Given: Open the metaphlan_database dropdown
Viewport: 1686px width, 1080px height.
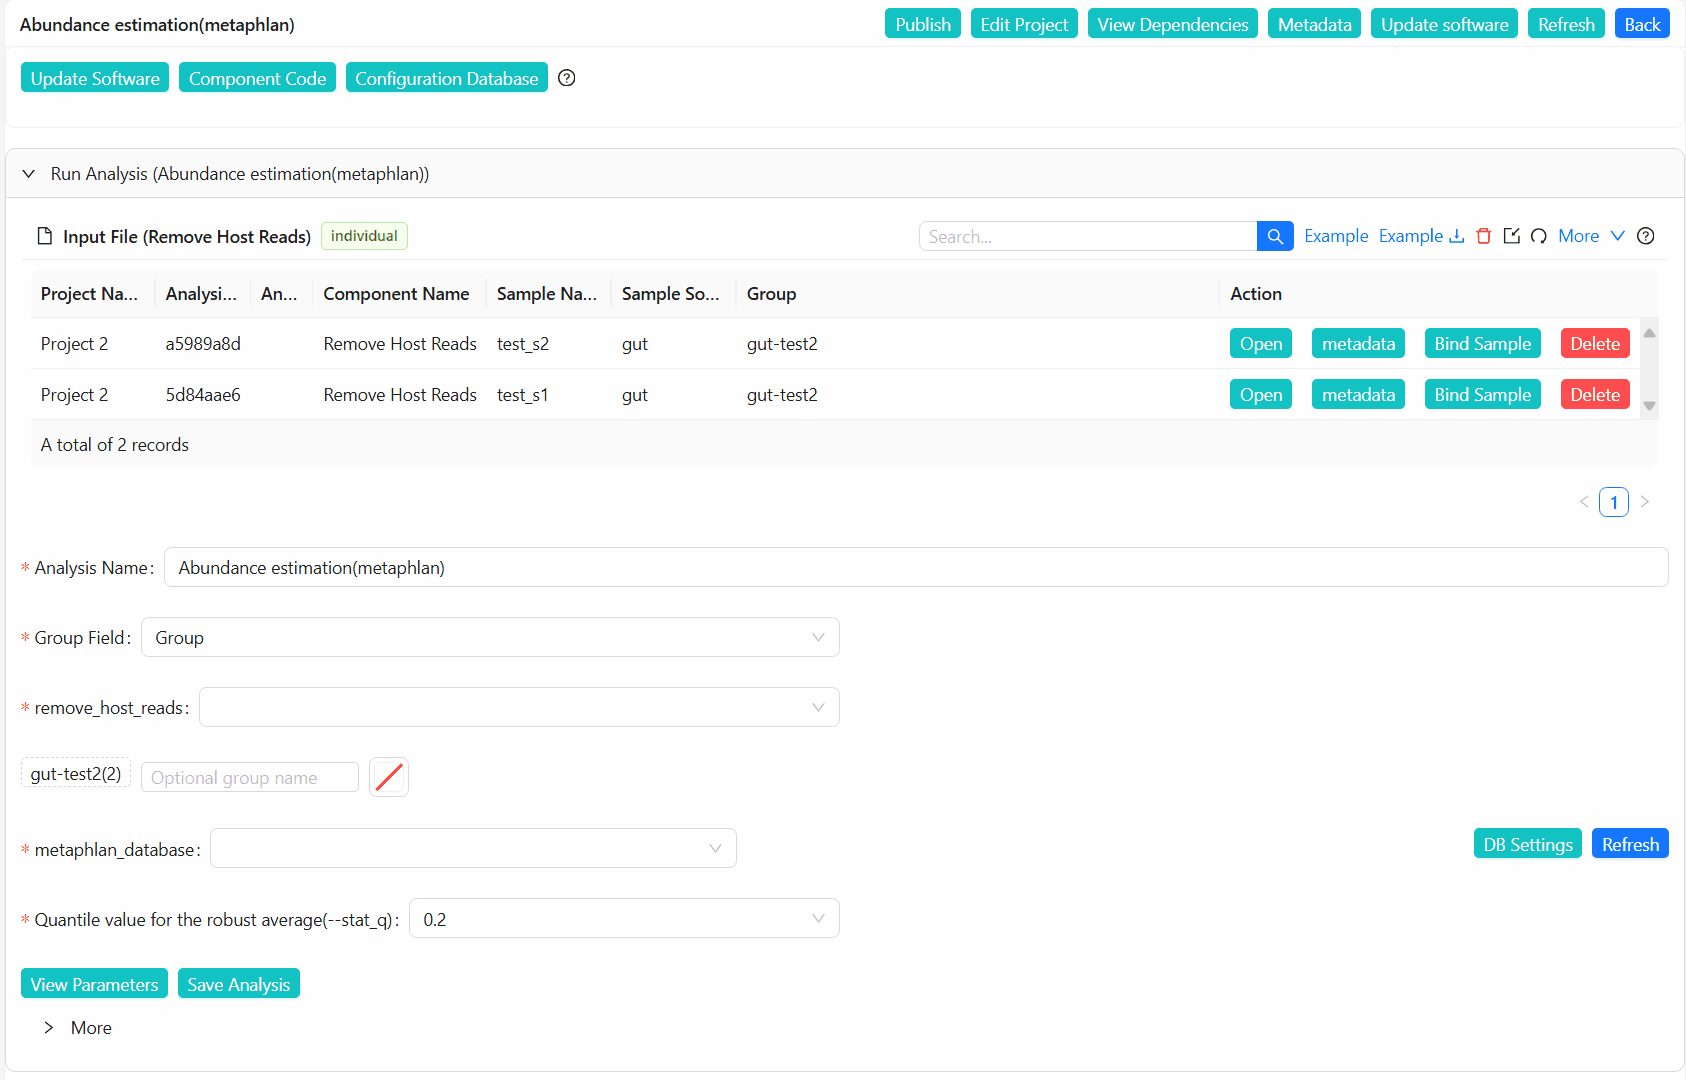Looking at the screenshot, I should click(x=472, y=849).
